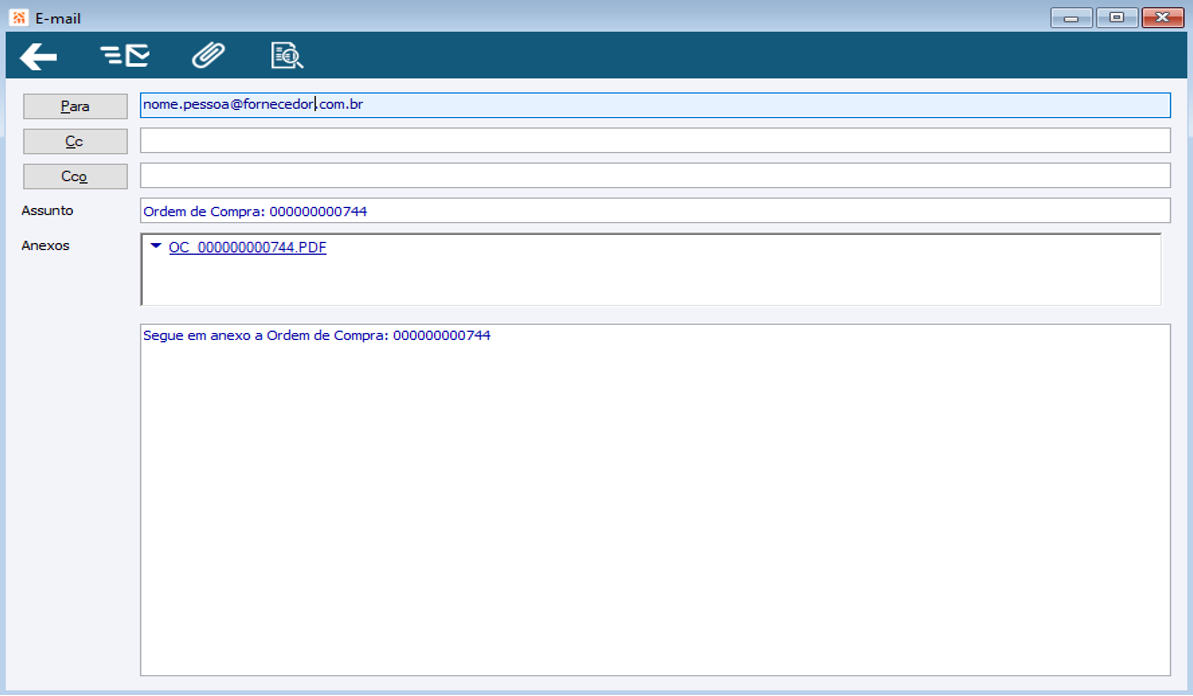
Task: Focus the Para address field
Action: tap(655, 105)
